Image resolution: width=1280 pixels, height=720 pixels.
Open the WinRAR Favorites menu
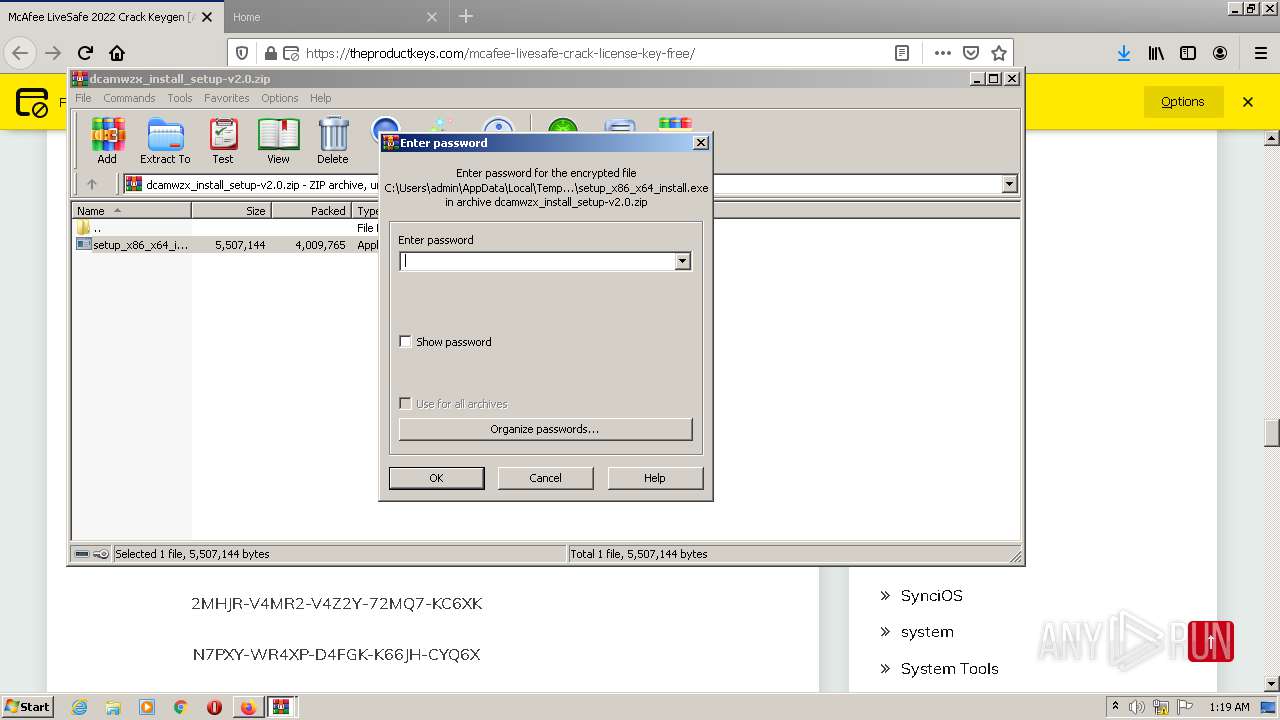tap(227, 98)
